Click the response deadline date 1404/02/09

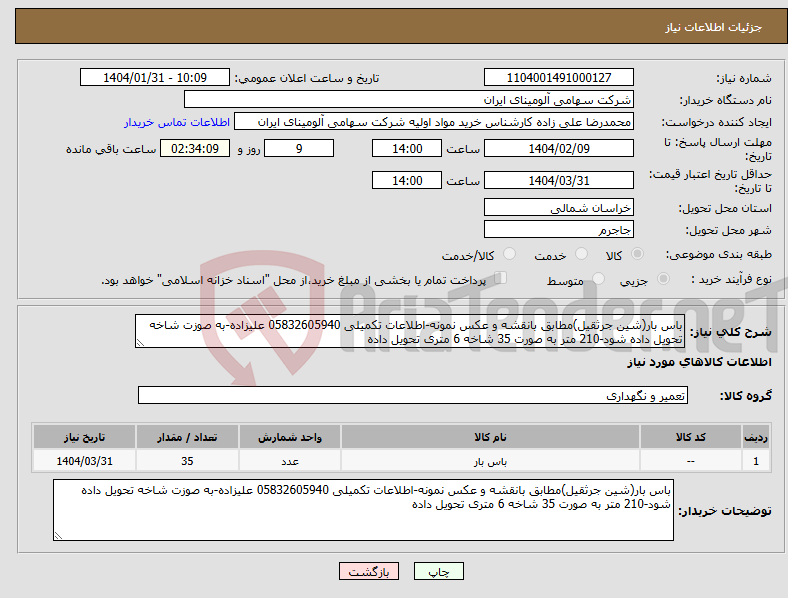(559, 149)
